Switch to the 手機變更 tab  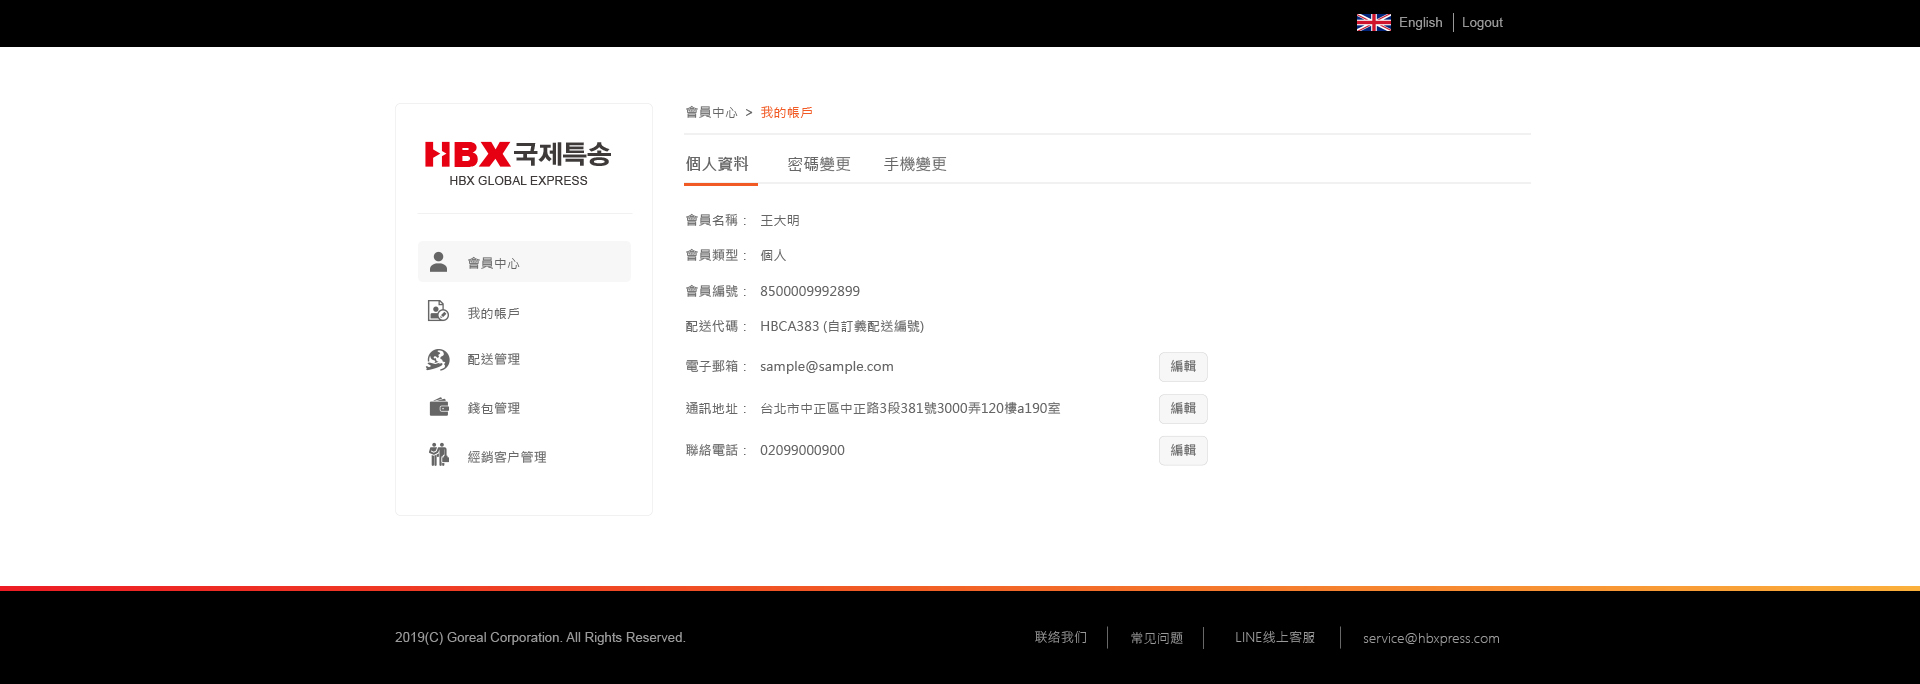pyautogui.click(x=914, y=164)
